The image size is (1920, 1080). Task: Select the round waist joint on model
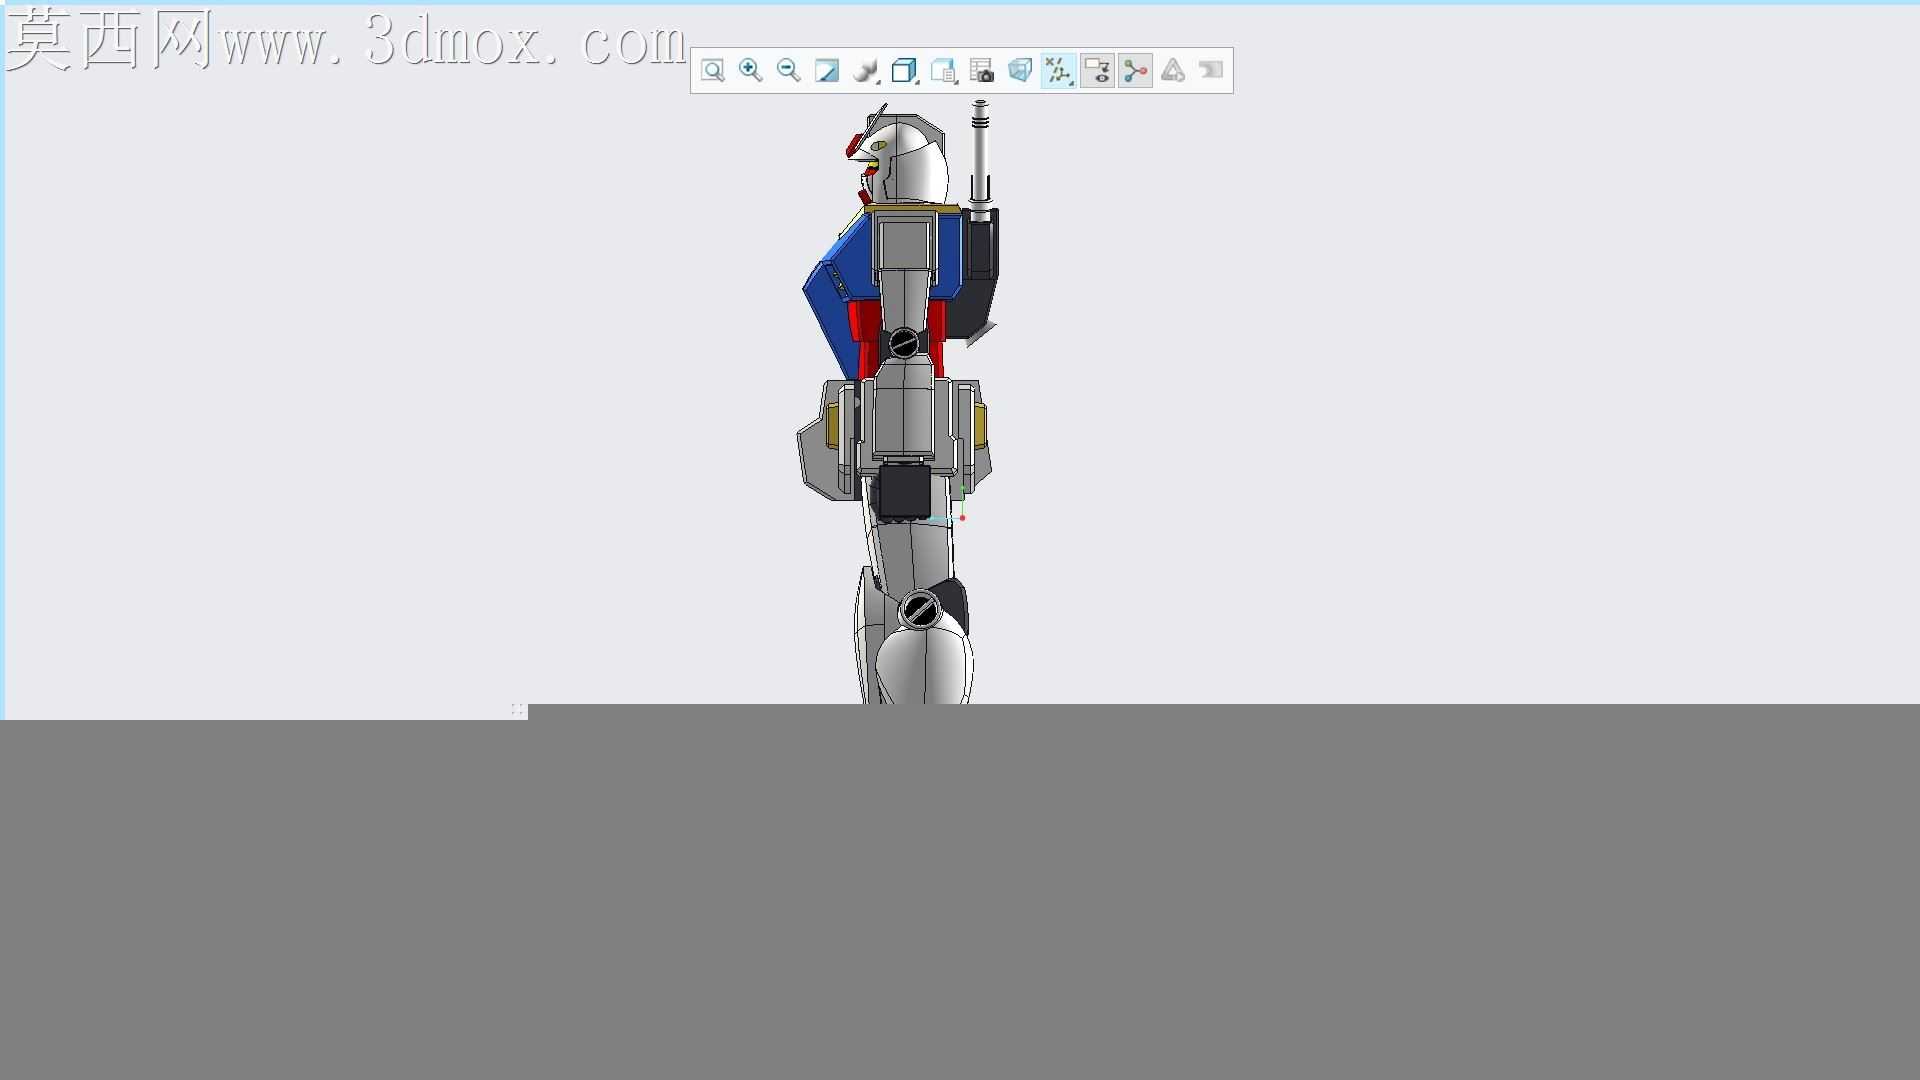pos(904,343)
